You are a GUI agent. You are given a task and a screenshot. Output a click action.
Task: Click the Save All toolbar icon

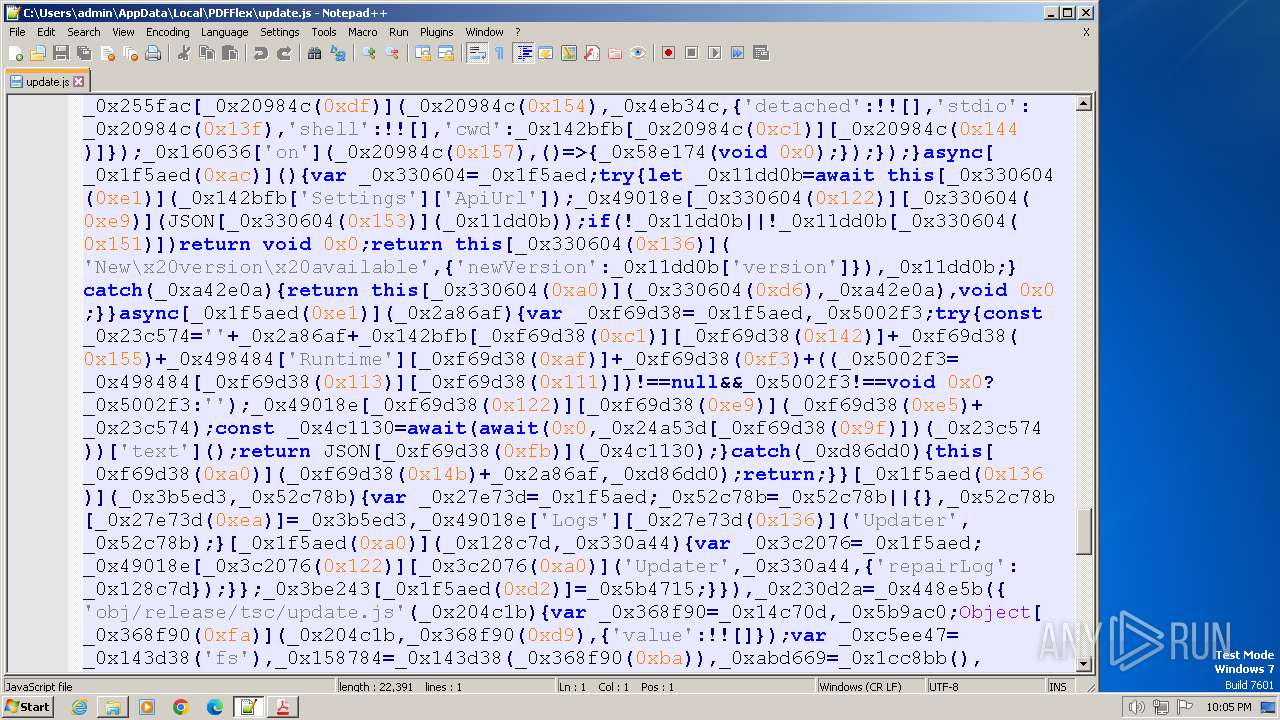tap(84, 53)
